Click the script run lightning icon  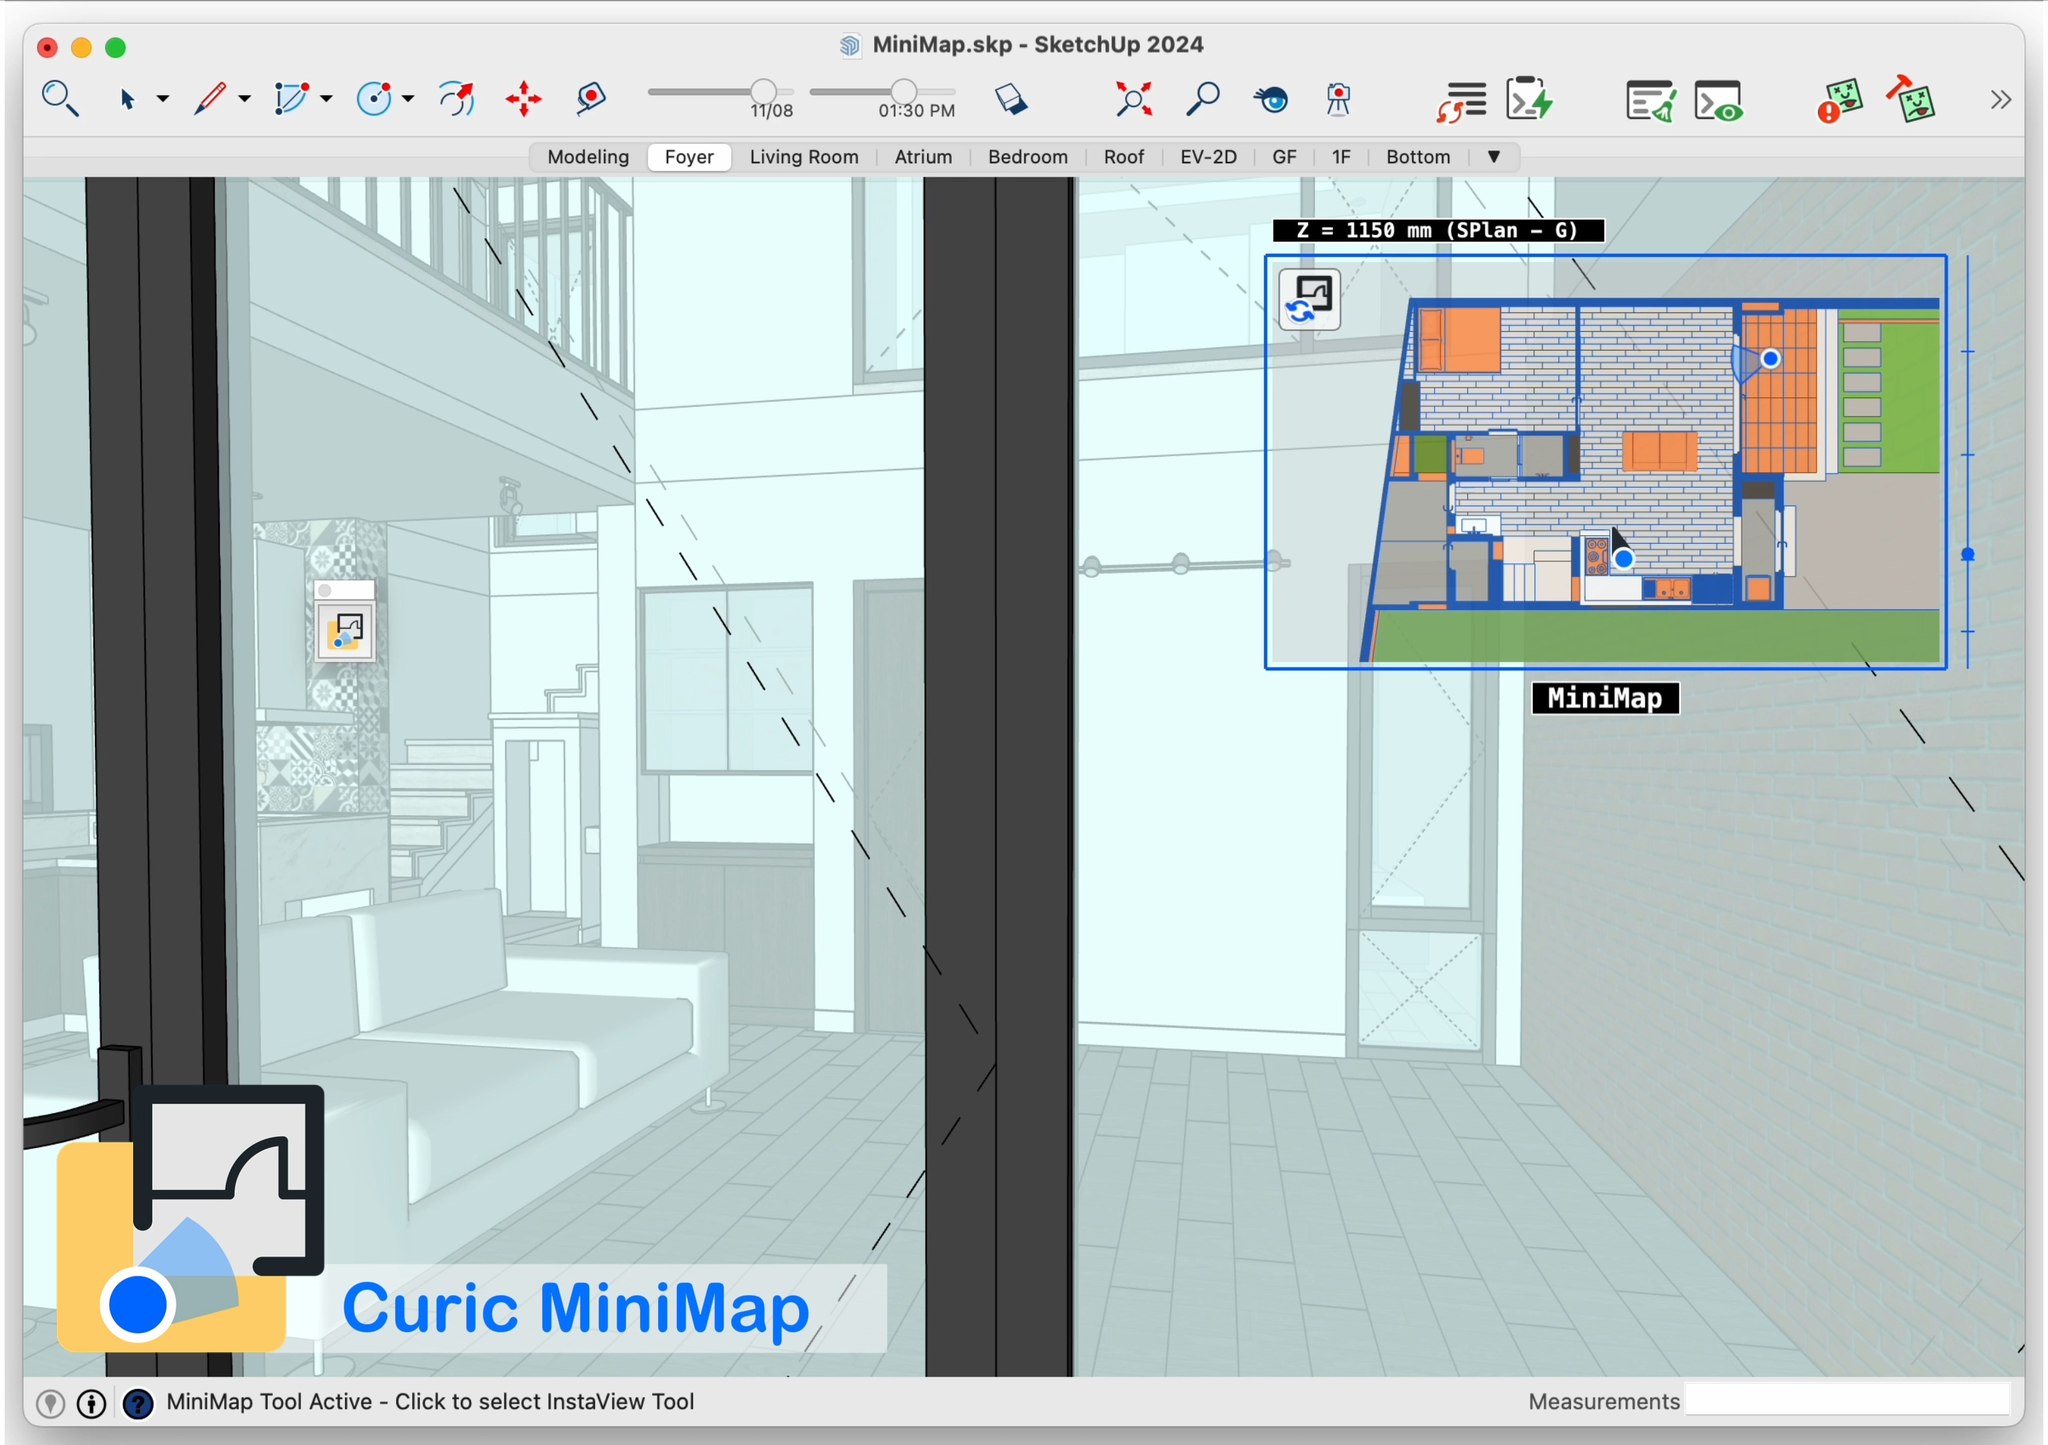coord(1529,99)
